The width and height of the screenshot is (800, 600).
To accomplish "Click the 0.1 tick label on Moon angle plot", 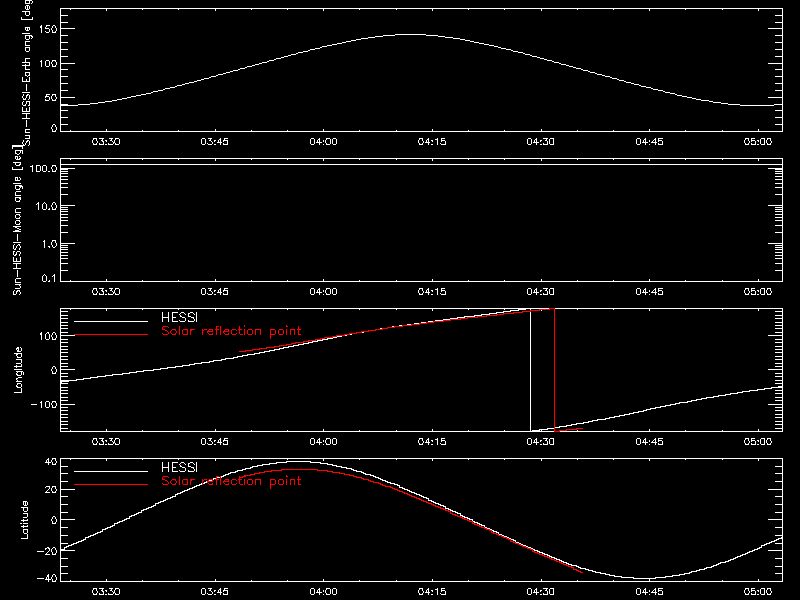I will [49, 278].
